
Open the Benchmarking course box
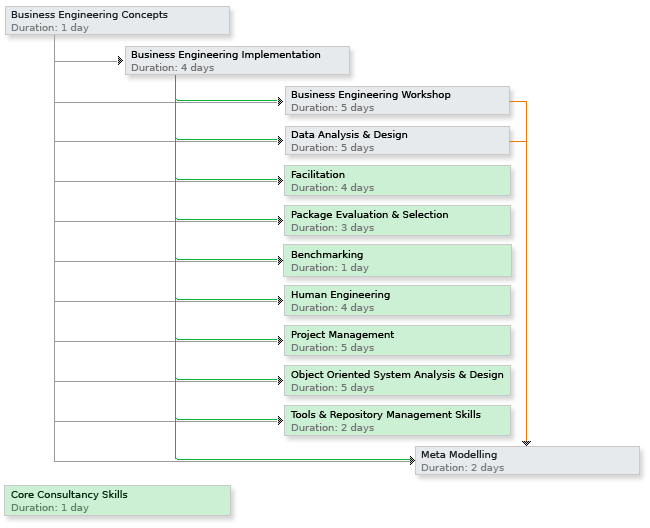397,261
